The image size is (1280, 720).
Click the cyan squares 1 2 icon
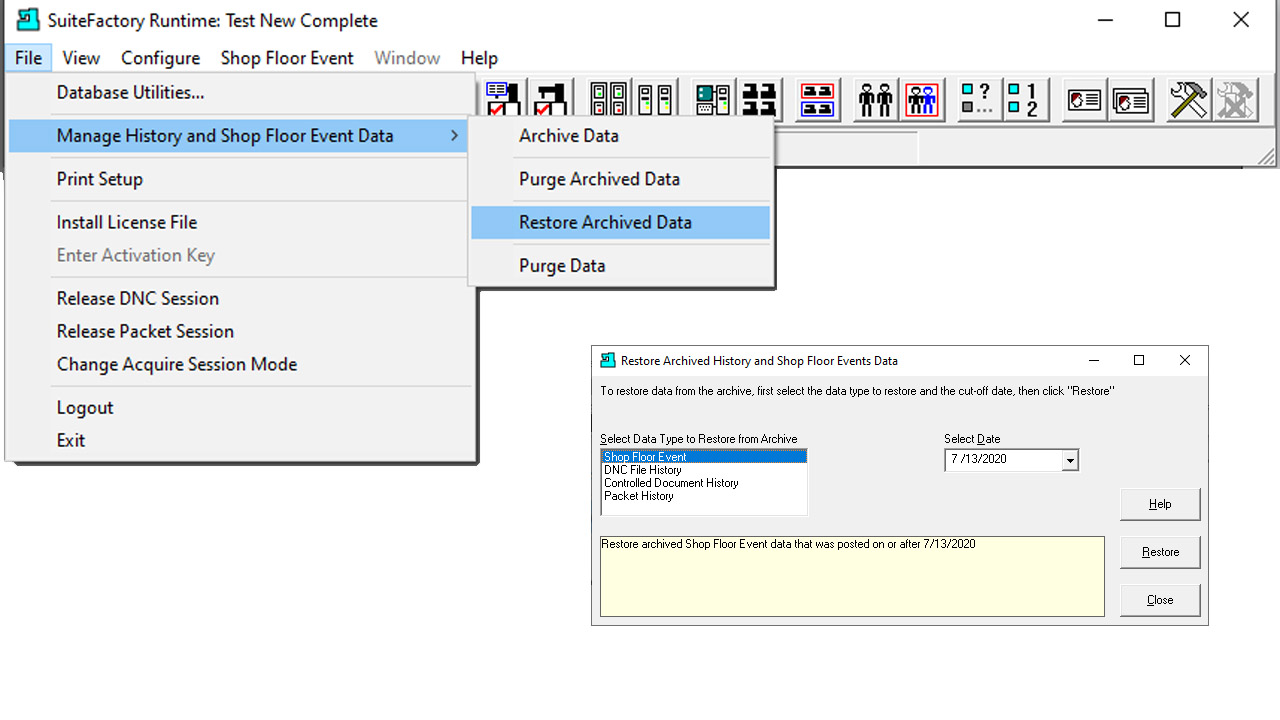point(1025,100)
